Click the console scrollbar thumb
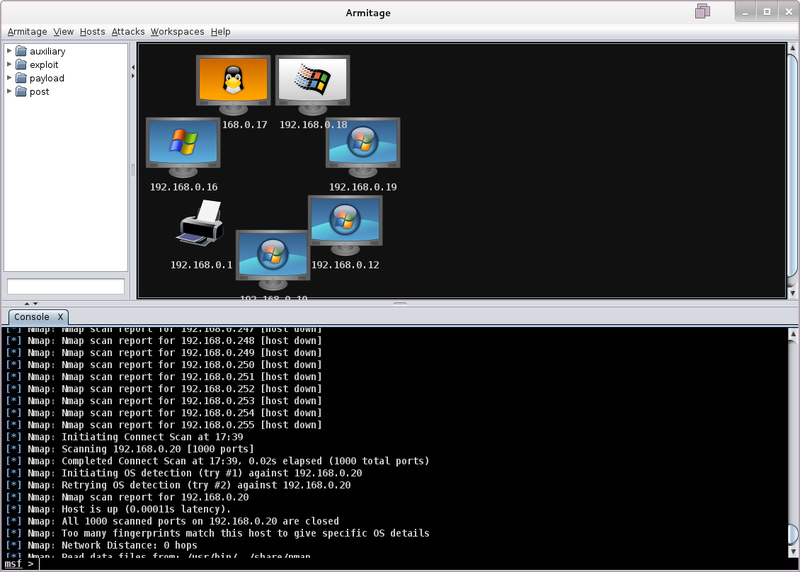The height and width of the screenshot is (572, 800). tap(792, 534)
